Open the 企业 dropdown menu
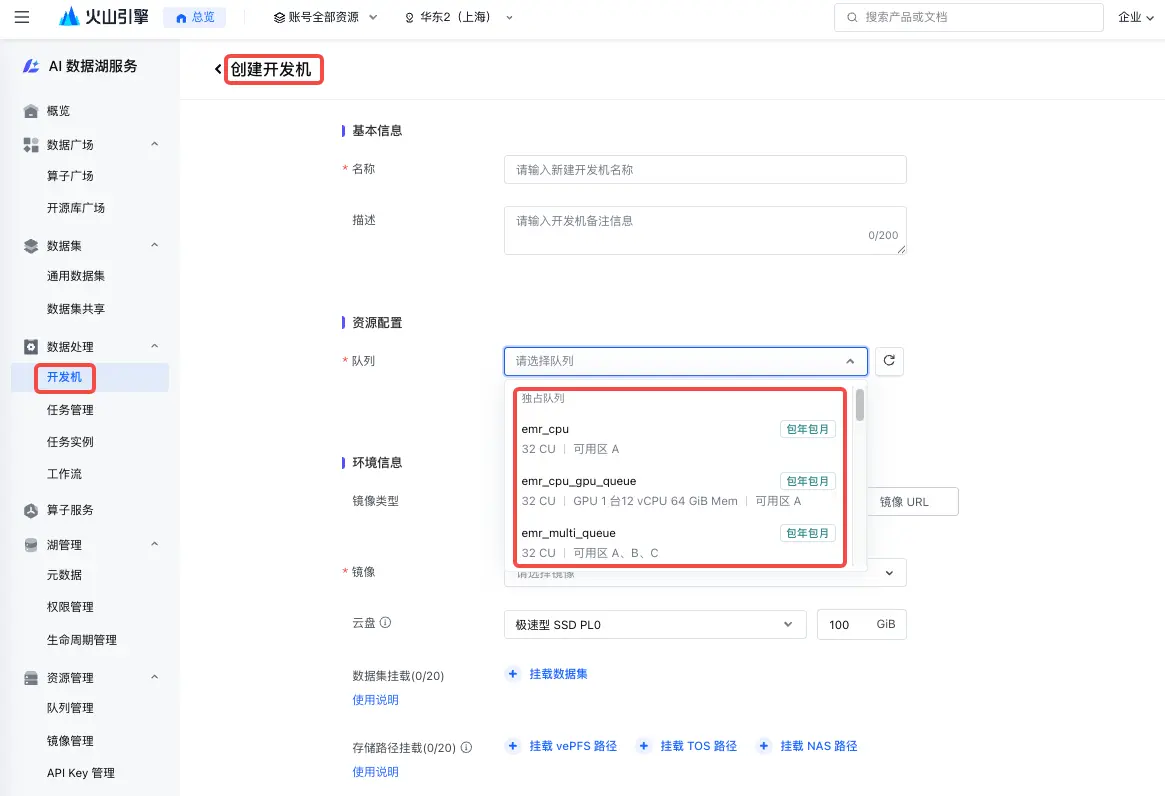The width and height of the screenshot is (1165, 796). [x=1135, y=17]
